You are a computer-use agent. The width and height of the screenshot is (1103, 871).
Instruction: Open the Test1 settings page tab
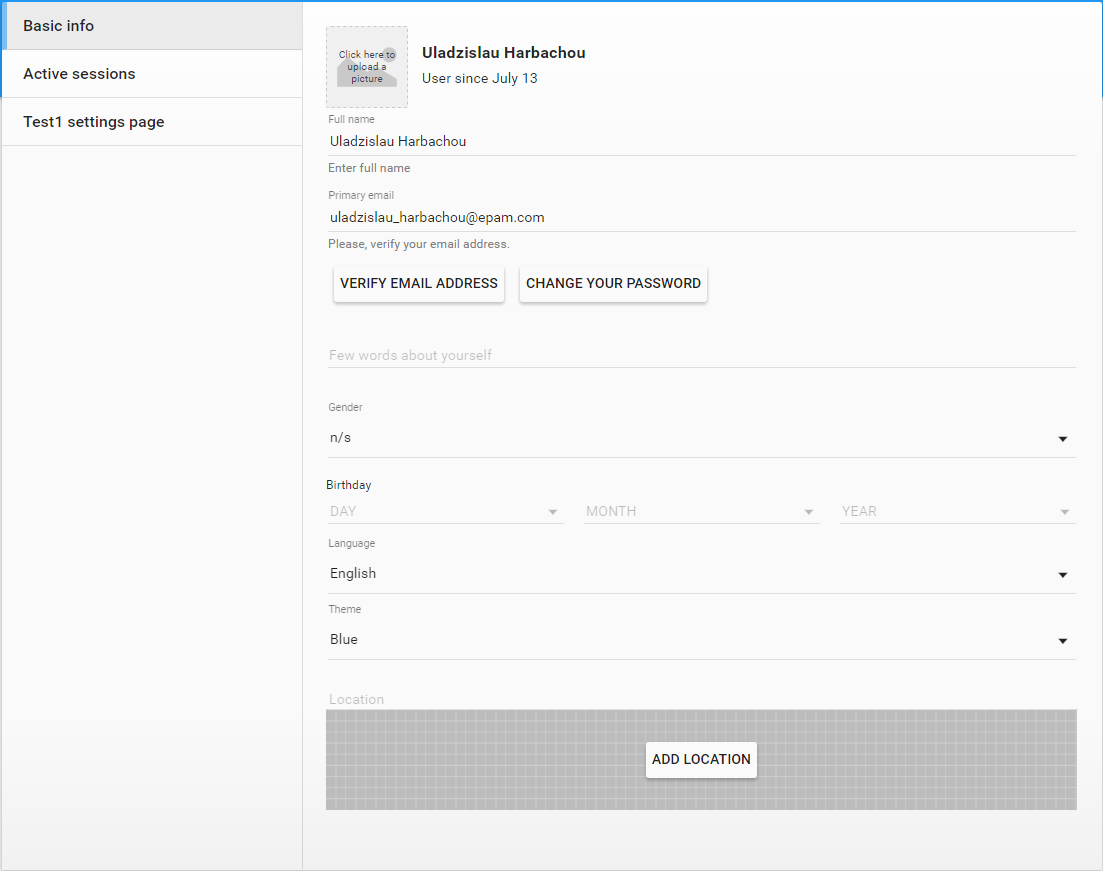(x=152, y=122)
